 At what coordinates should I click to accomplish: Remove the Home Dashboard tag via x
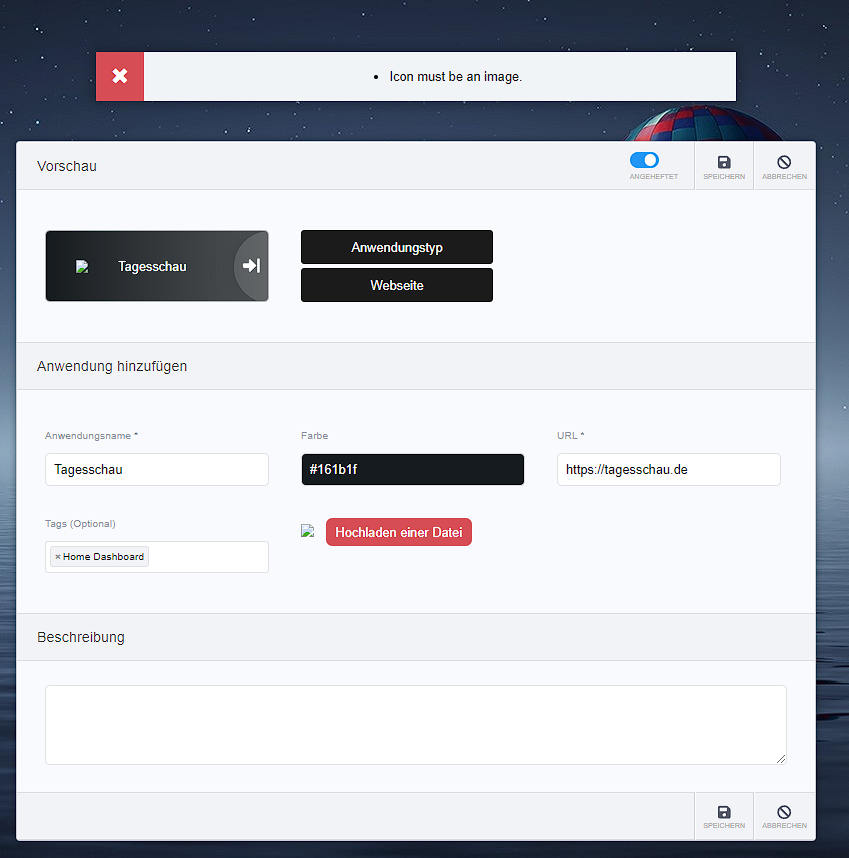57,557
